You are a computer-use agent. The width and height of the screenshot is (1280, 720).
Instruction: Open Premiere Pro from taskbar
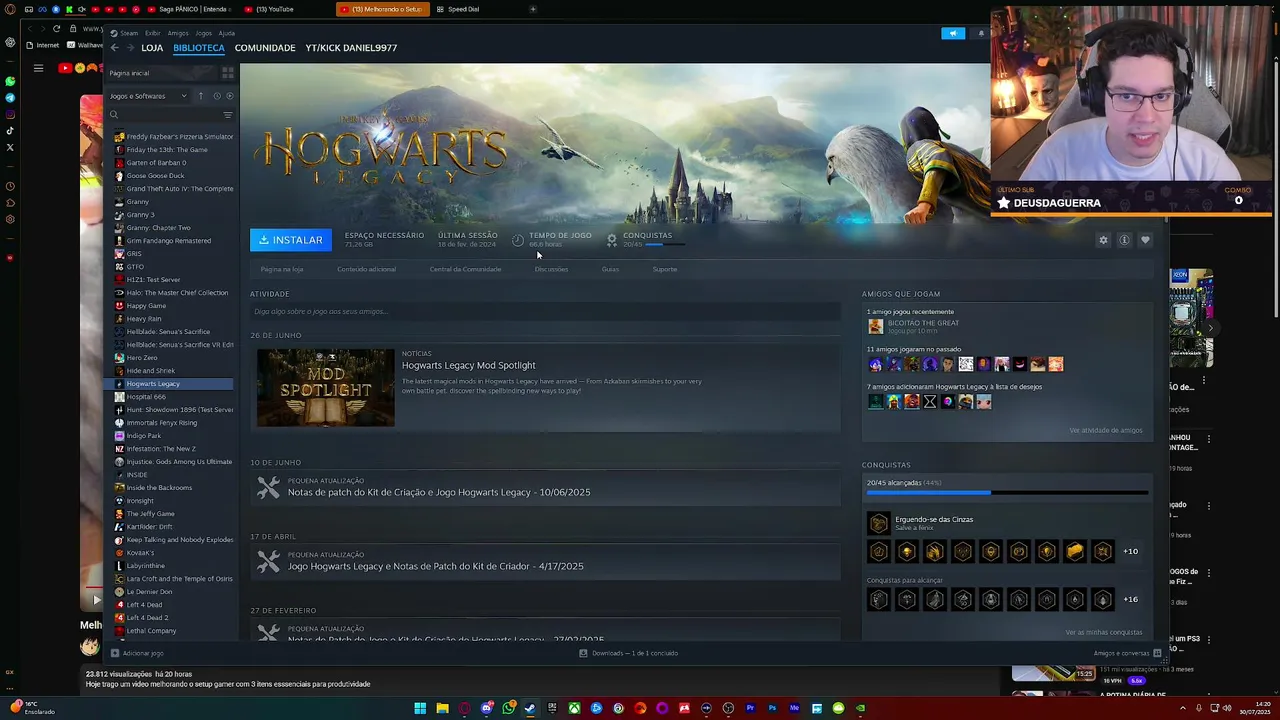click(x=750, y=708)
